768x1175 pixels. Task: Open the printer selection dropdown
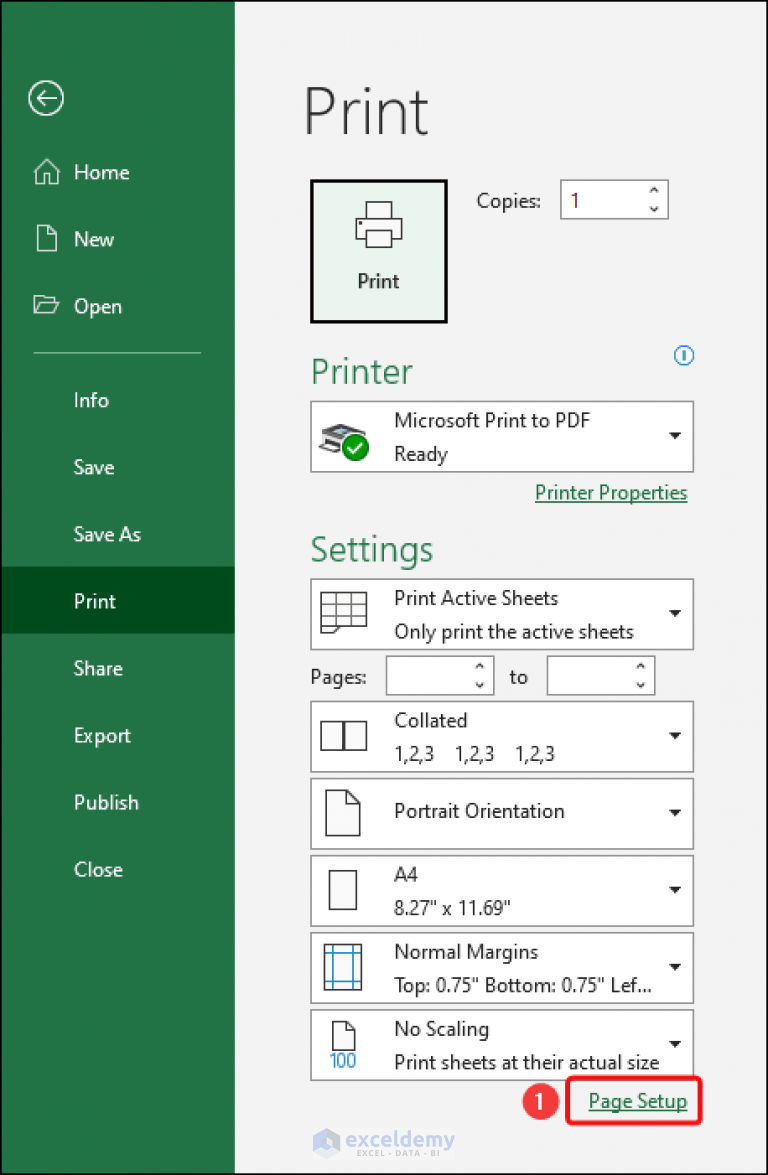pos(502,436)
